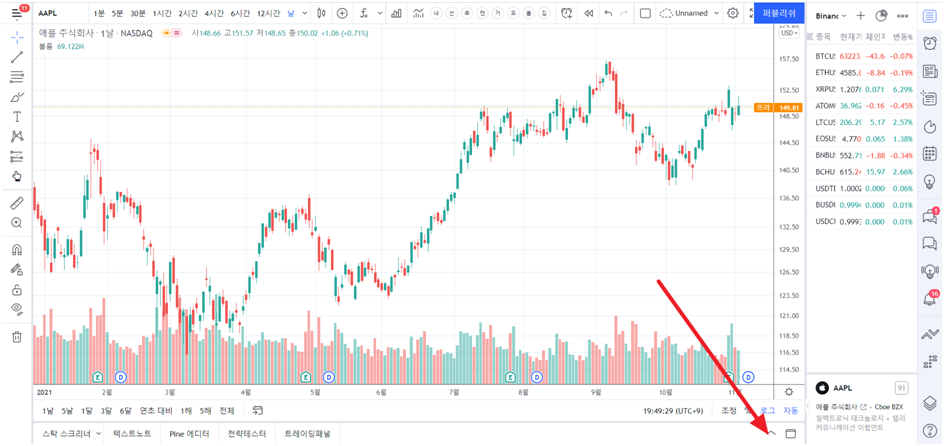The width and height of the screenshot is (944, 446).
Task: Toggle 조정 adjusted data option
Action: point(729,410)
